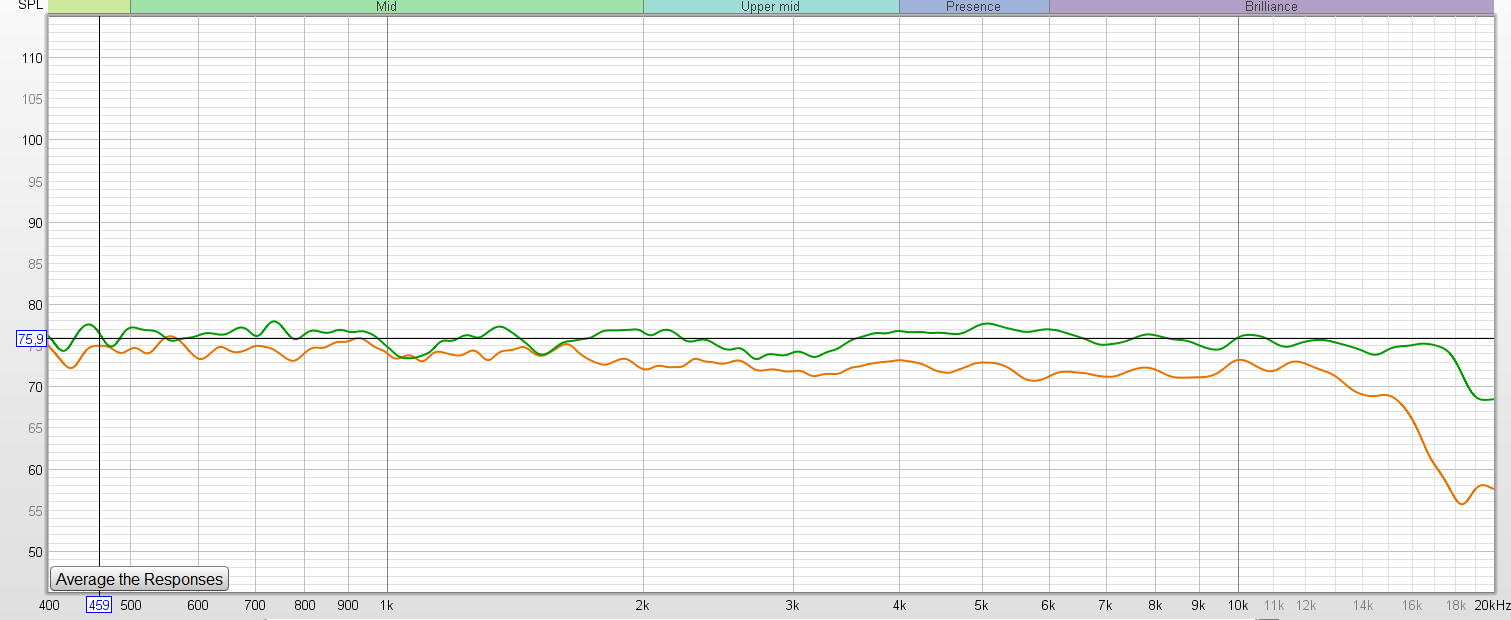
Task: Click the 100 label on SPL axis
Action: tap(32, 141)
